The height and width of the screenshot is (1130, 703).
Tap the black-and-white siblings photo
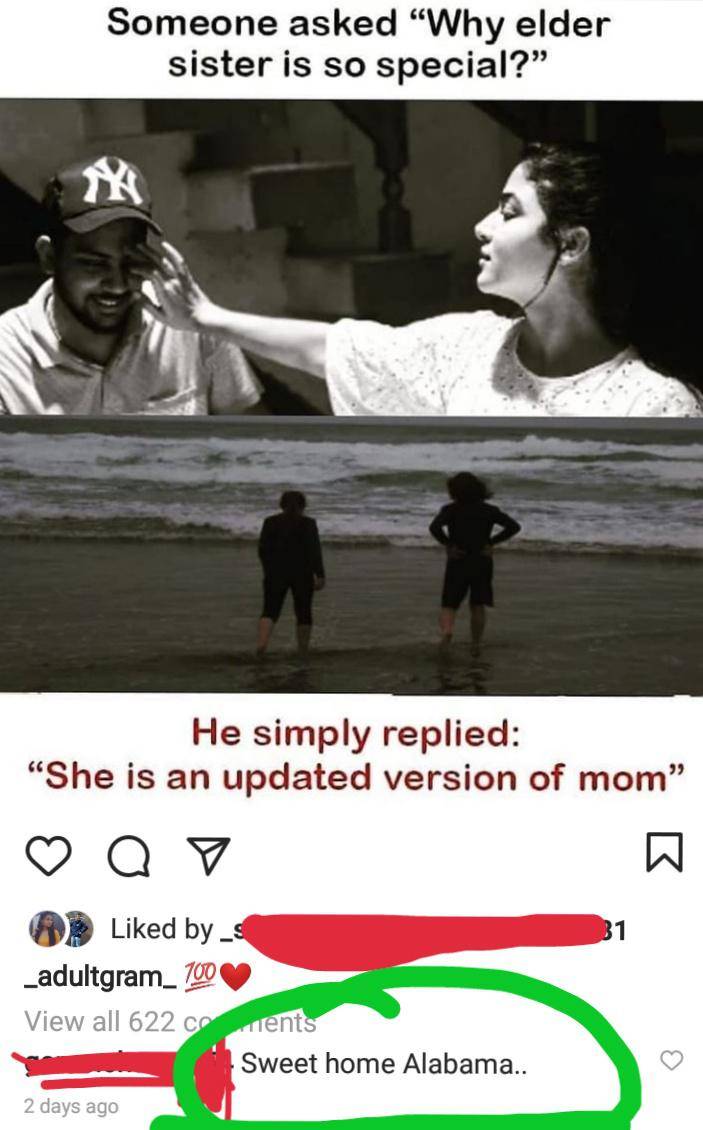351,257
